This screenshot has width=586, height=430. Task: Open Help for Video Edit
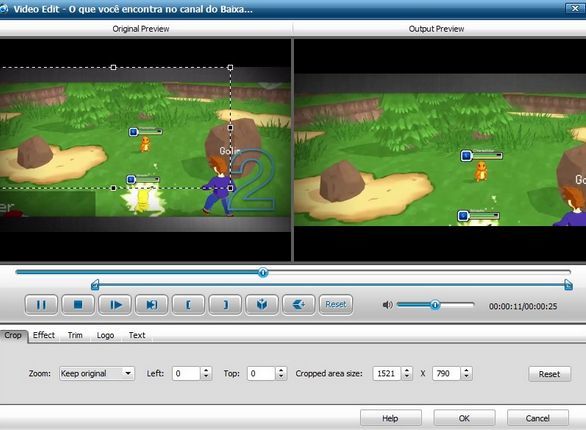tap(391, 418)
